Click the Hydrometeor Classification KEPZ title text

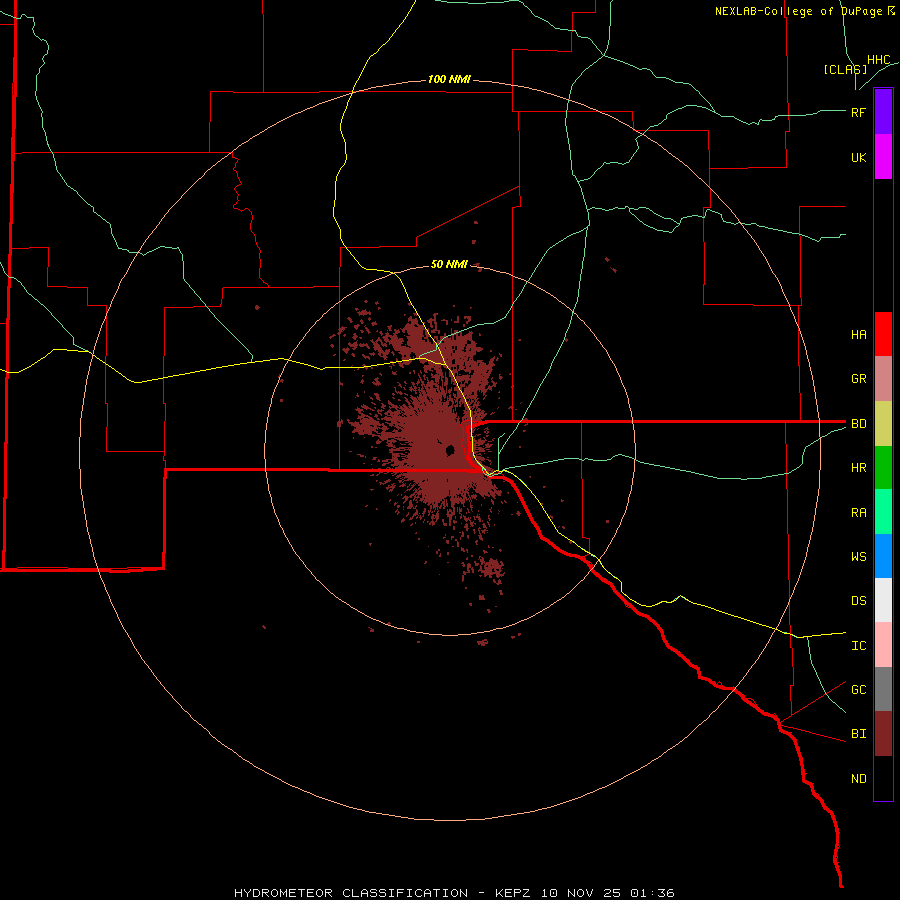454,893
